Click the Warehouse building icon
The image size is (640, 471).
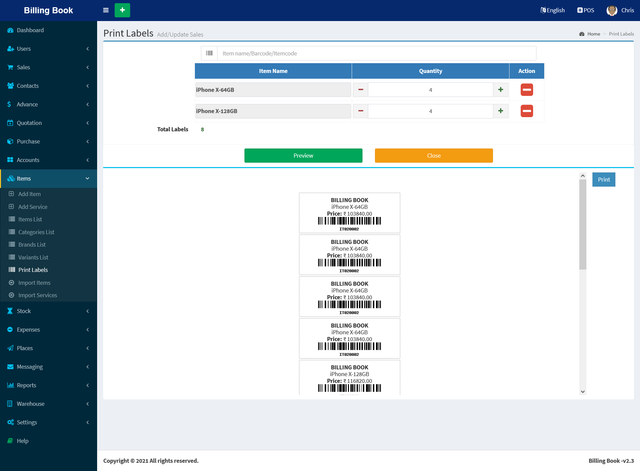(x=10, y=404)
